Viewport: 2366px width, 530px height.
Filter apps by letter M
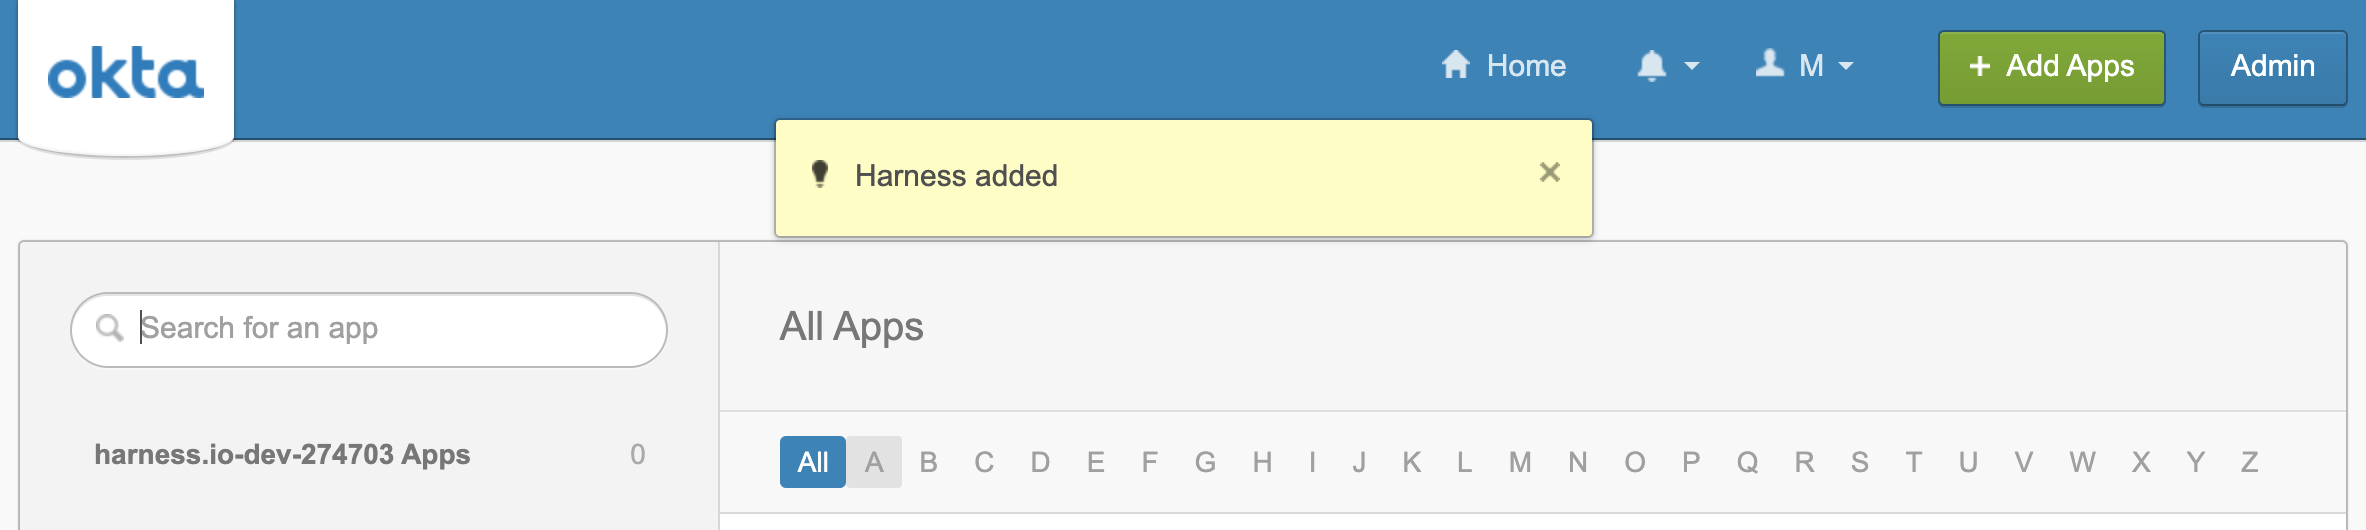coord(1520,462)
